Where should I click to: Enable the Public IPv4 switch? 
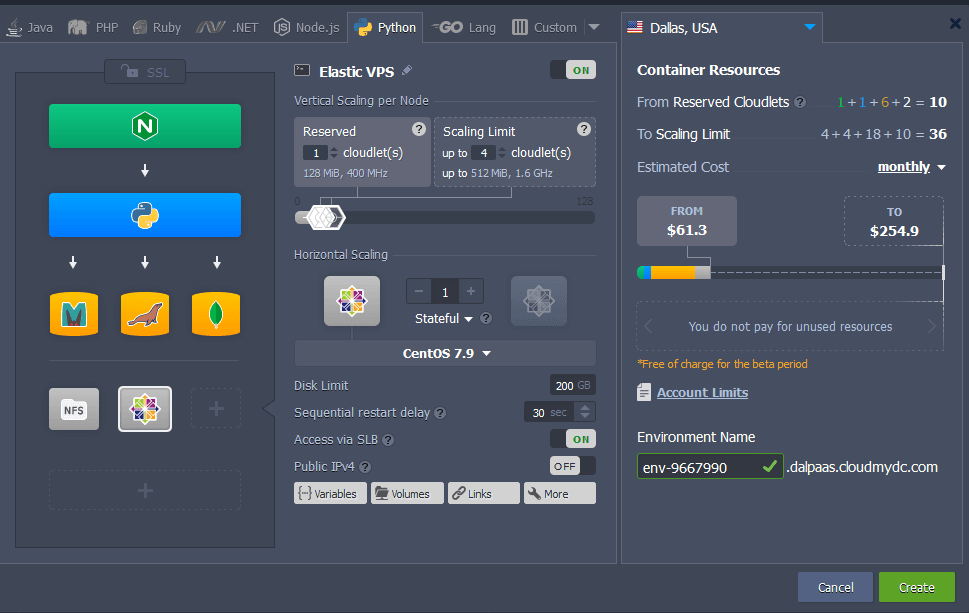point(572,466)
